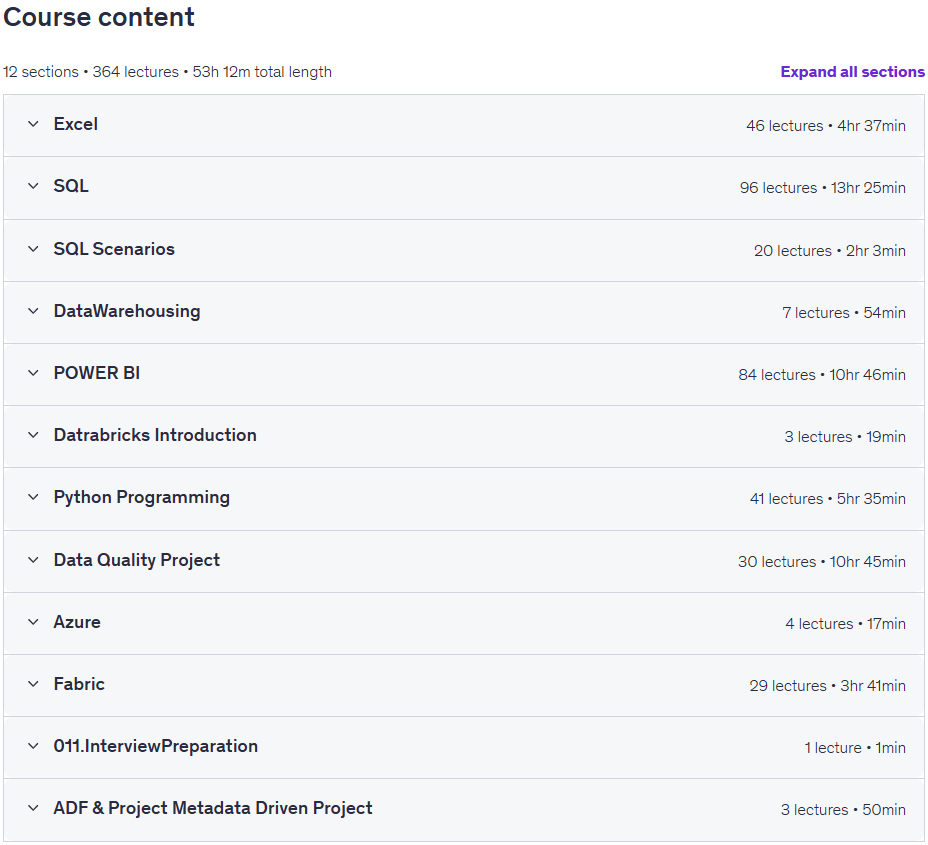This screenshot has width=928, height=845.
Task: Expand the 011.InterviewPreparation chevron
Action: [x=33, y=747]
